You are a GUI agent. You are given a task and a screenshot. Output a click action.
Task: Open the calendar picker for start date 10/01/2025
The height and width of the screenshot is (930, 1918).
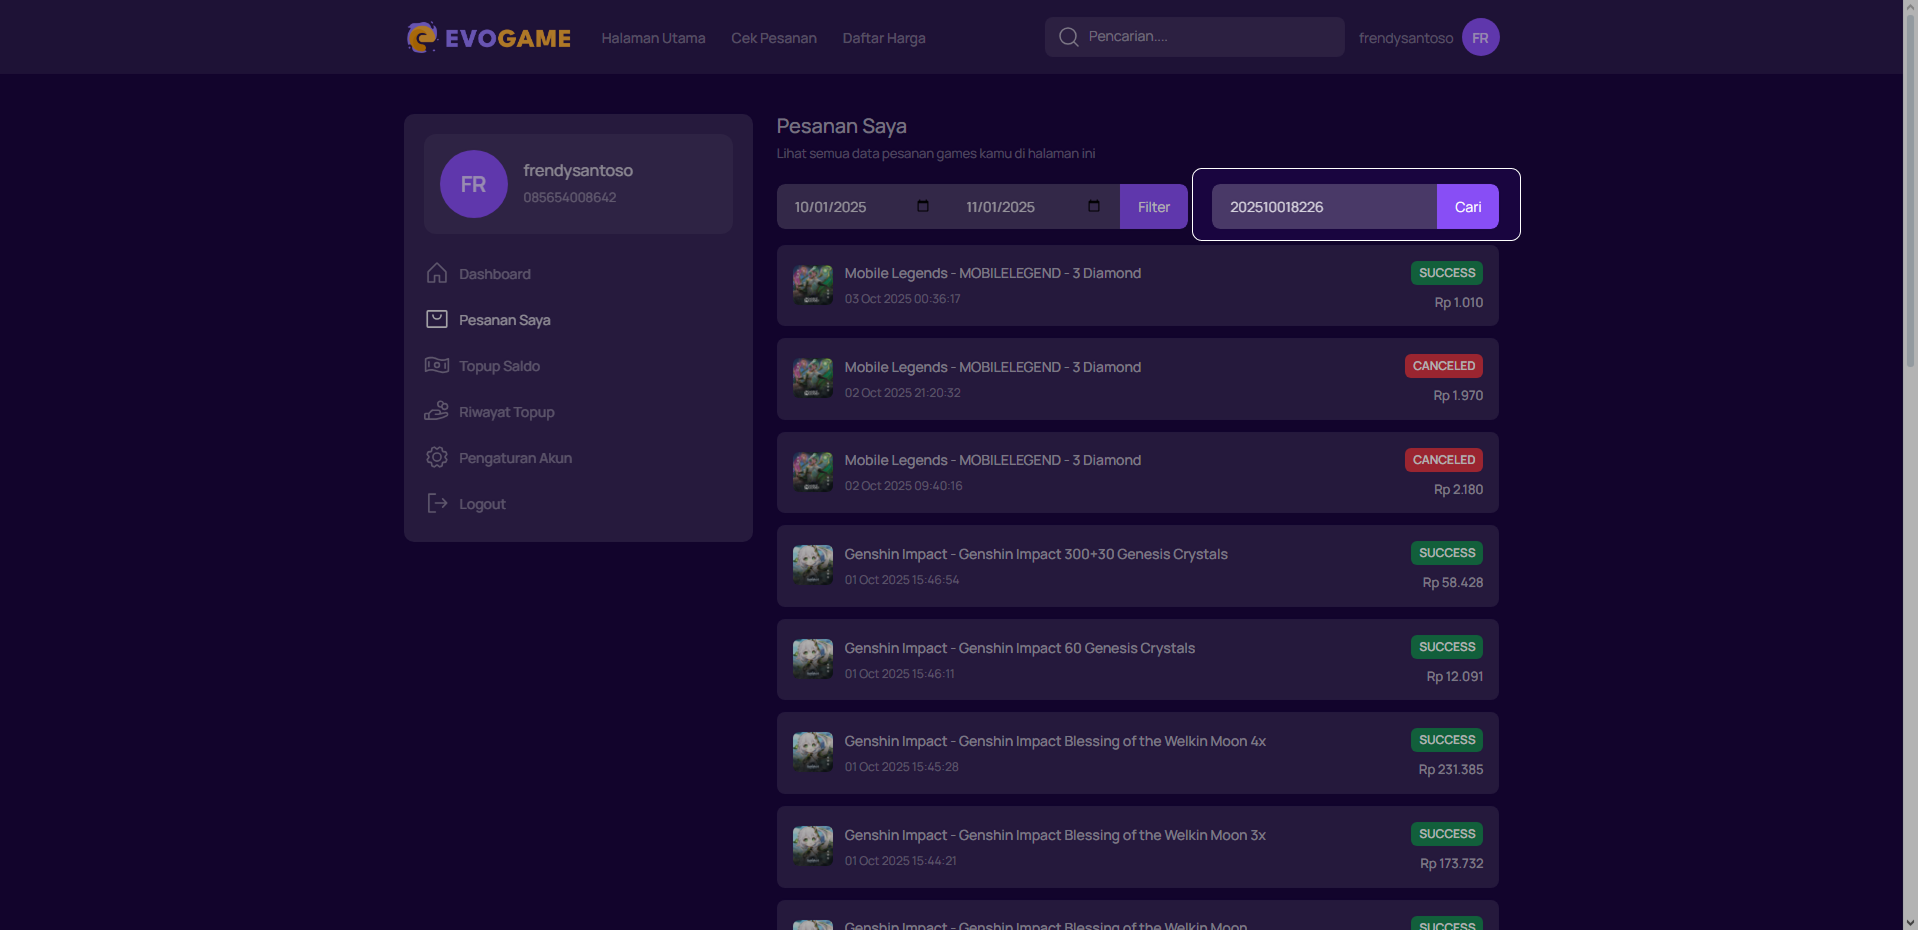(922, 206)
